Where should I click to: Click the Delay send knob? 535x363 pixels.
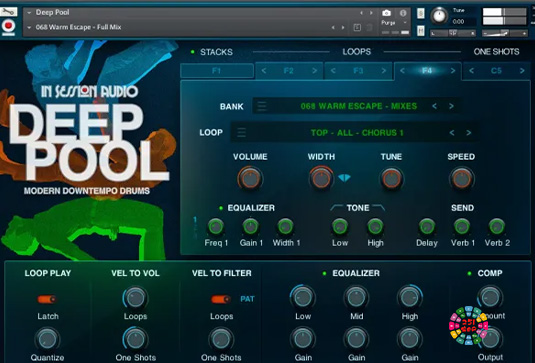pyautogui.click(x=426, y=227)
